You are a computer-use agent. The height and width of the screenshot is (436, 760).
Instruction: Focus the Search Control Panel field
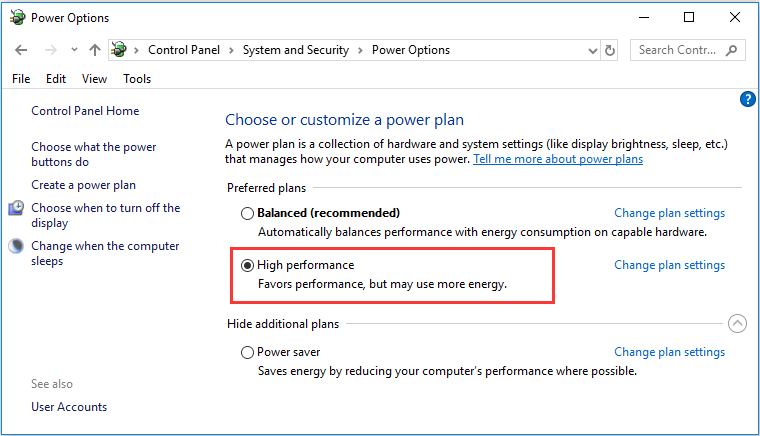tap(679, 50)
